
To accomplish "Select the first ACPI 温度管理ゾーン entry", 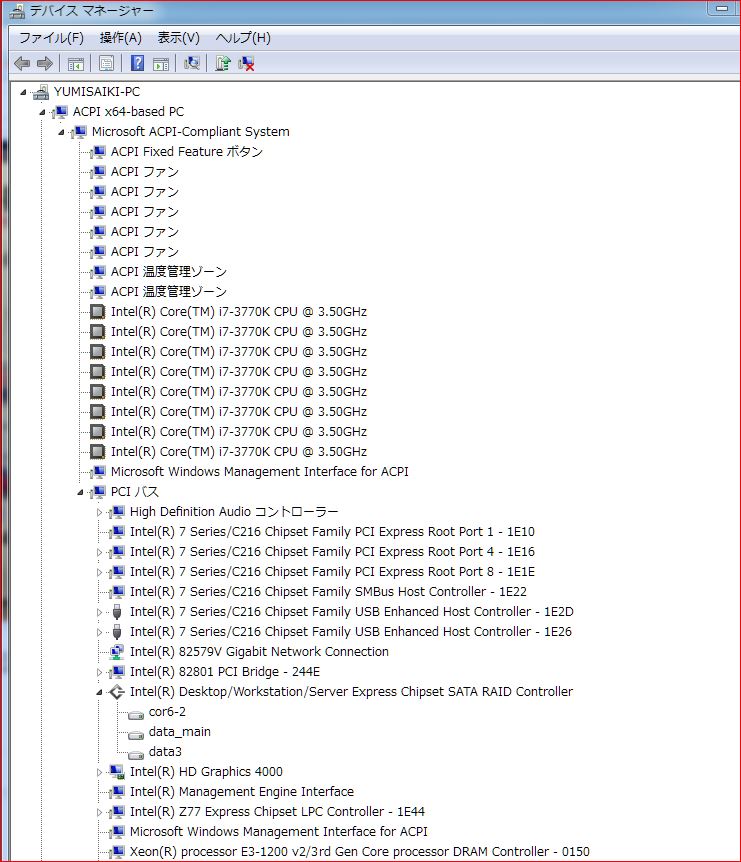I will point(169,272).
